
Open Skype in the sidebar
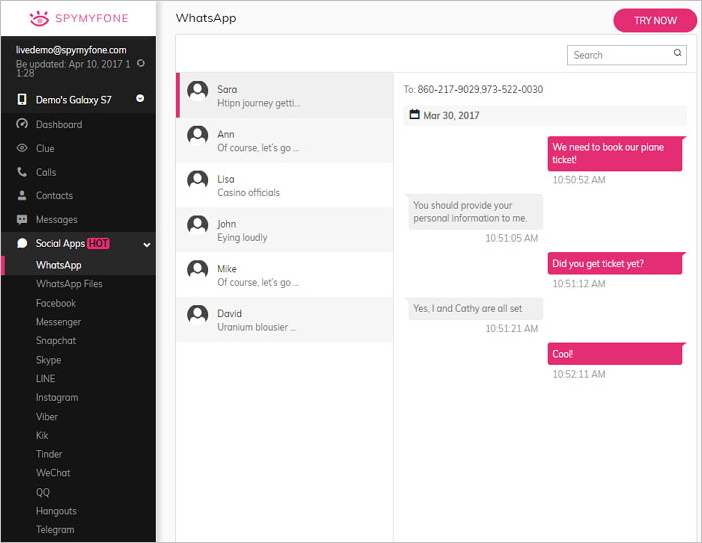coord(48,360)
